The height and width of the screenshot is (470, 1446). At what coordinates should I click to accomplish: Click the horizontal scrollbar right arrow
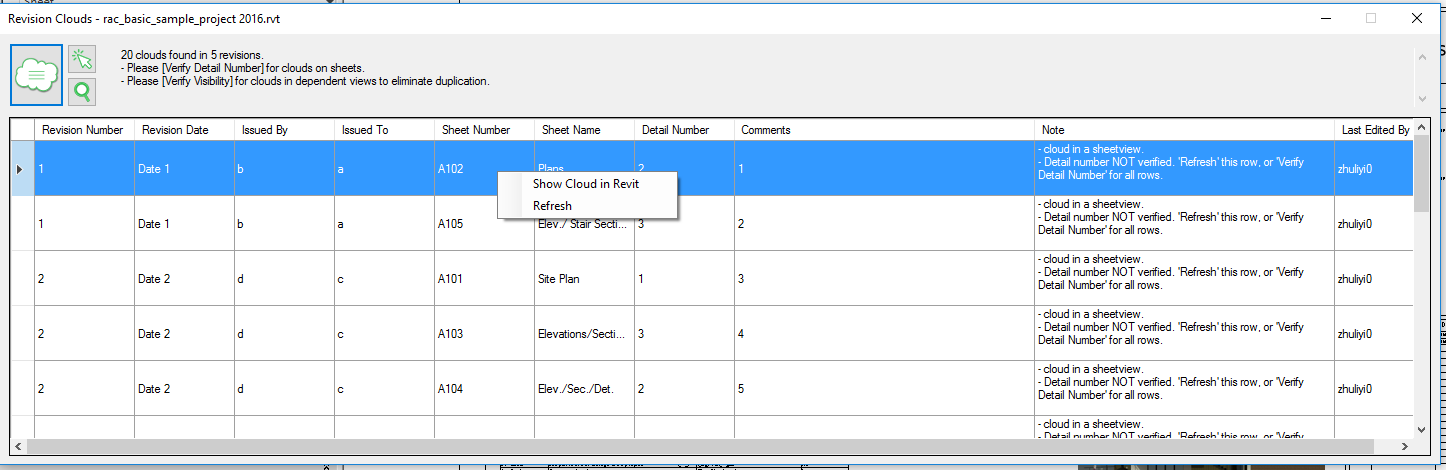pyautogui.click(x=1405, y=446)
